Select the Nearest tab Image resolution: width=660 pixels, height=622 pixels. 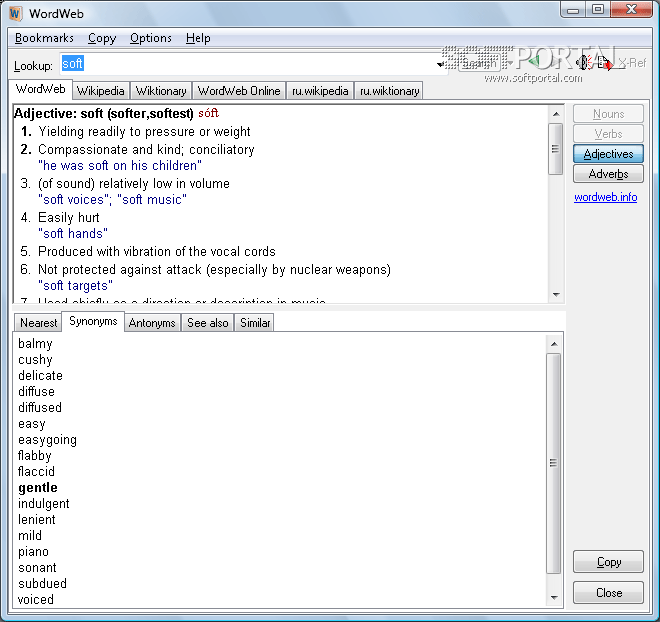point(38,323)
